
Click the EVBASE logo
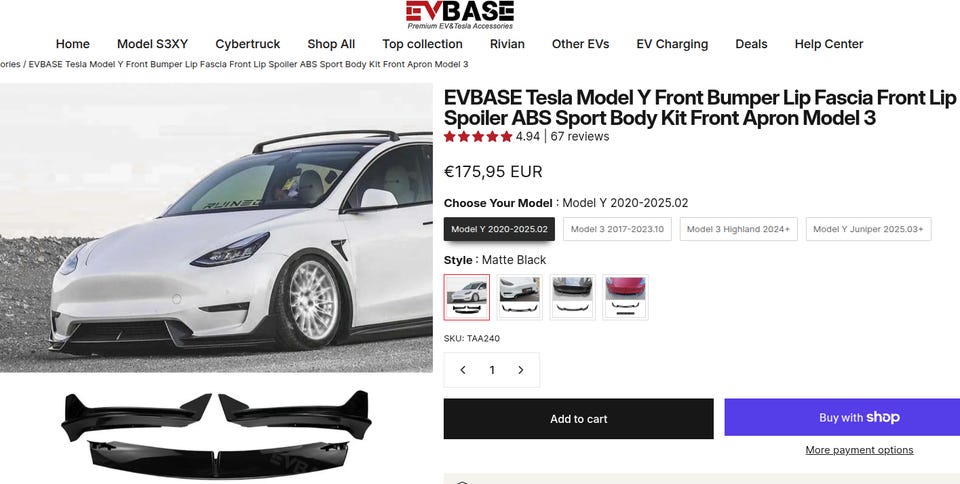(x=460, y=15)
